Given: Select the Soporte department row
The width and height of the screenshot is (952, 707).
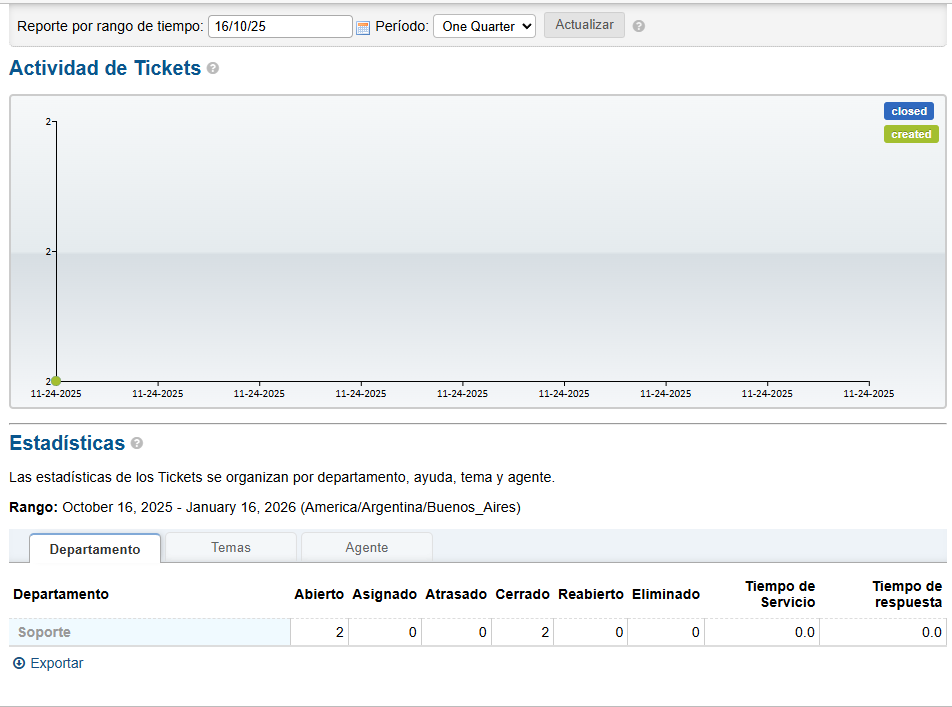Looking at the screenshot, I should (x=44, y=632).
